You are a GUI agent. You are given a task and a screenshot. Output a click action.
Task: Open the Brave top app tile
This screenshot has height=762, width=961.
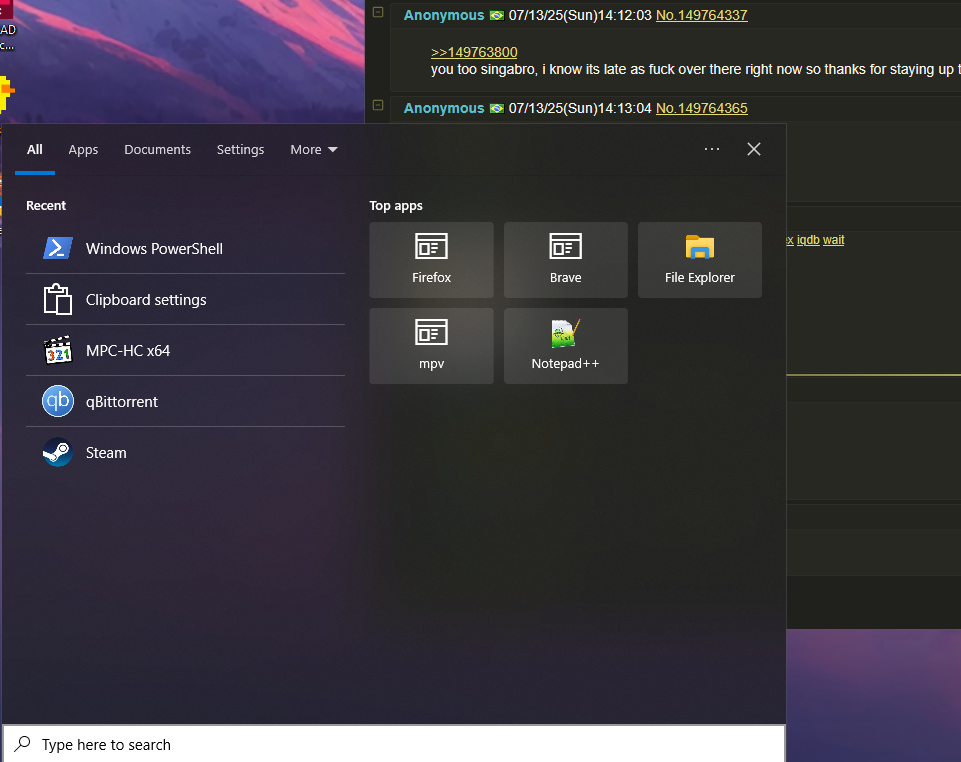(566, 260)
